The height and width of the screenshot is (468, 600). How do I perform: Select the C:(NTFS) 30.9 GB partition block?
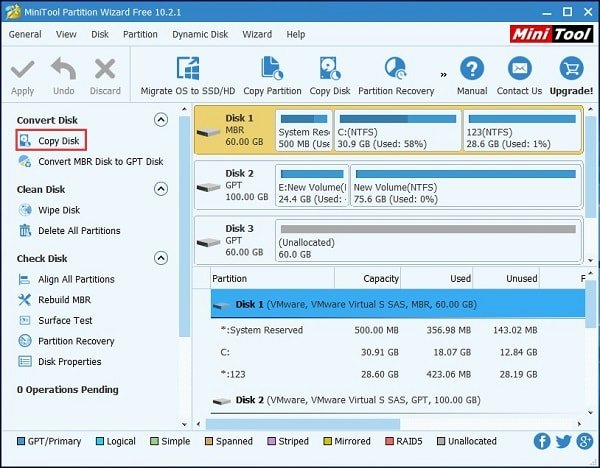(398, 130)
